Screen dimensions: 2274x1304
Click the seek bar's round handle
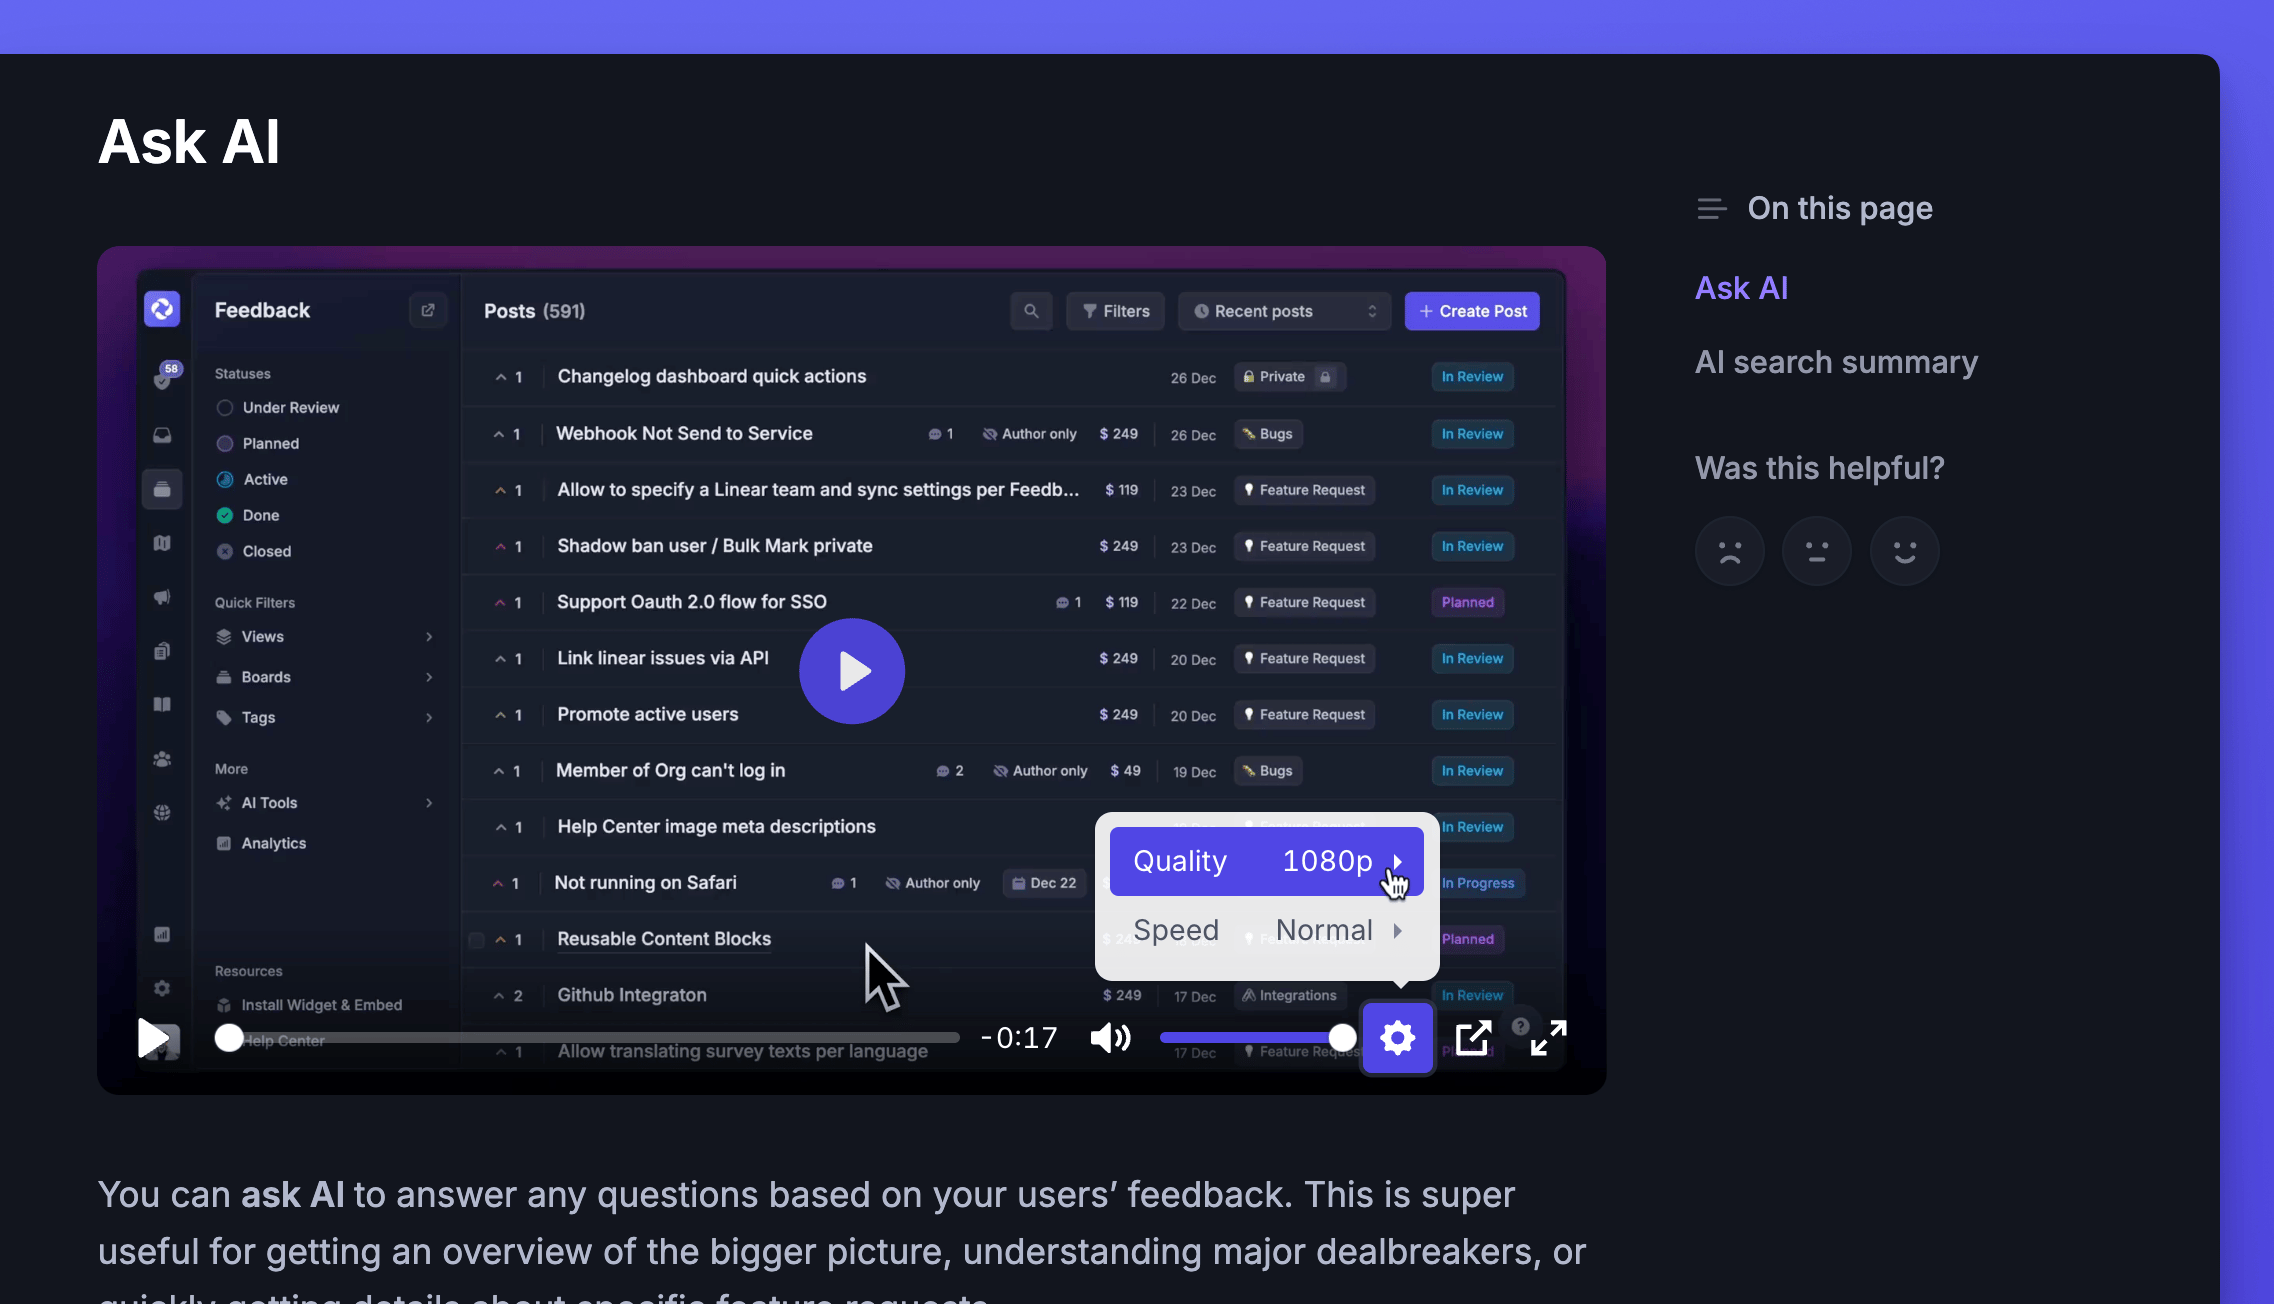[x=229, y=1038]
